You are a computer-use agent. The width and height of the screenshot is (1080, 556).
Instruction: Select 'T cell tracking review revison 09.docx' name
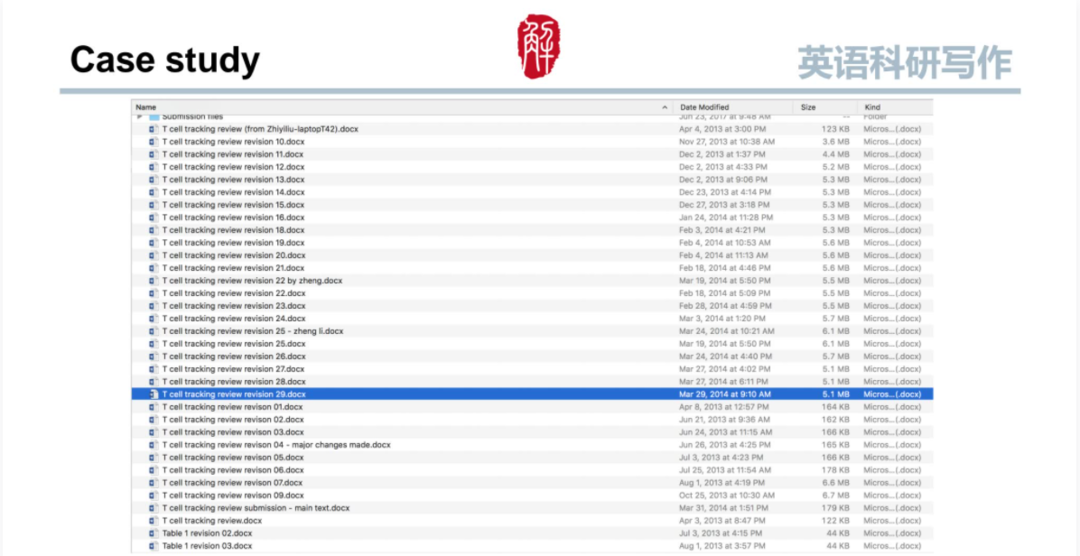[232, 495]
